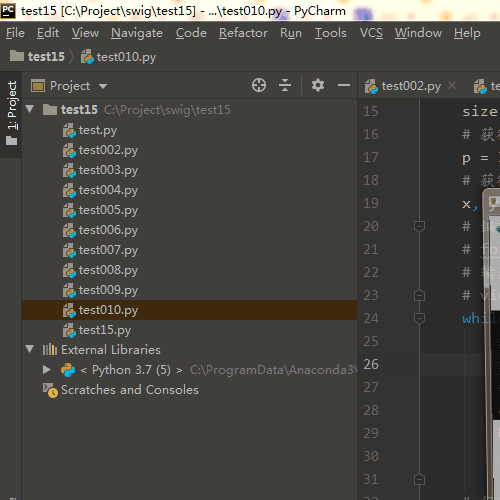Expand the Python 3.7 (5) library node

click(x=47, y=369)
